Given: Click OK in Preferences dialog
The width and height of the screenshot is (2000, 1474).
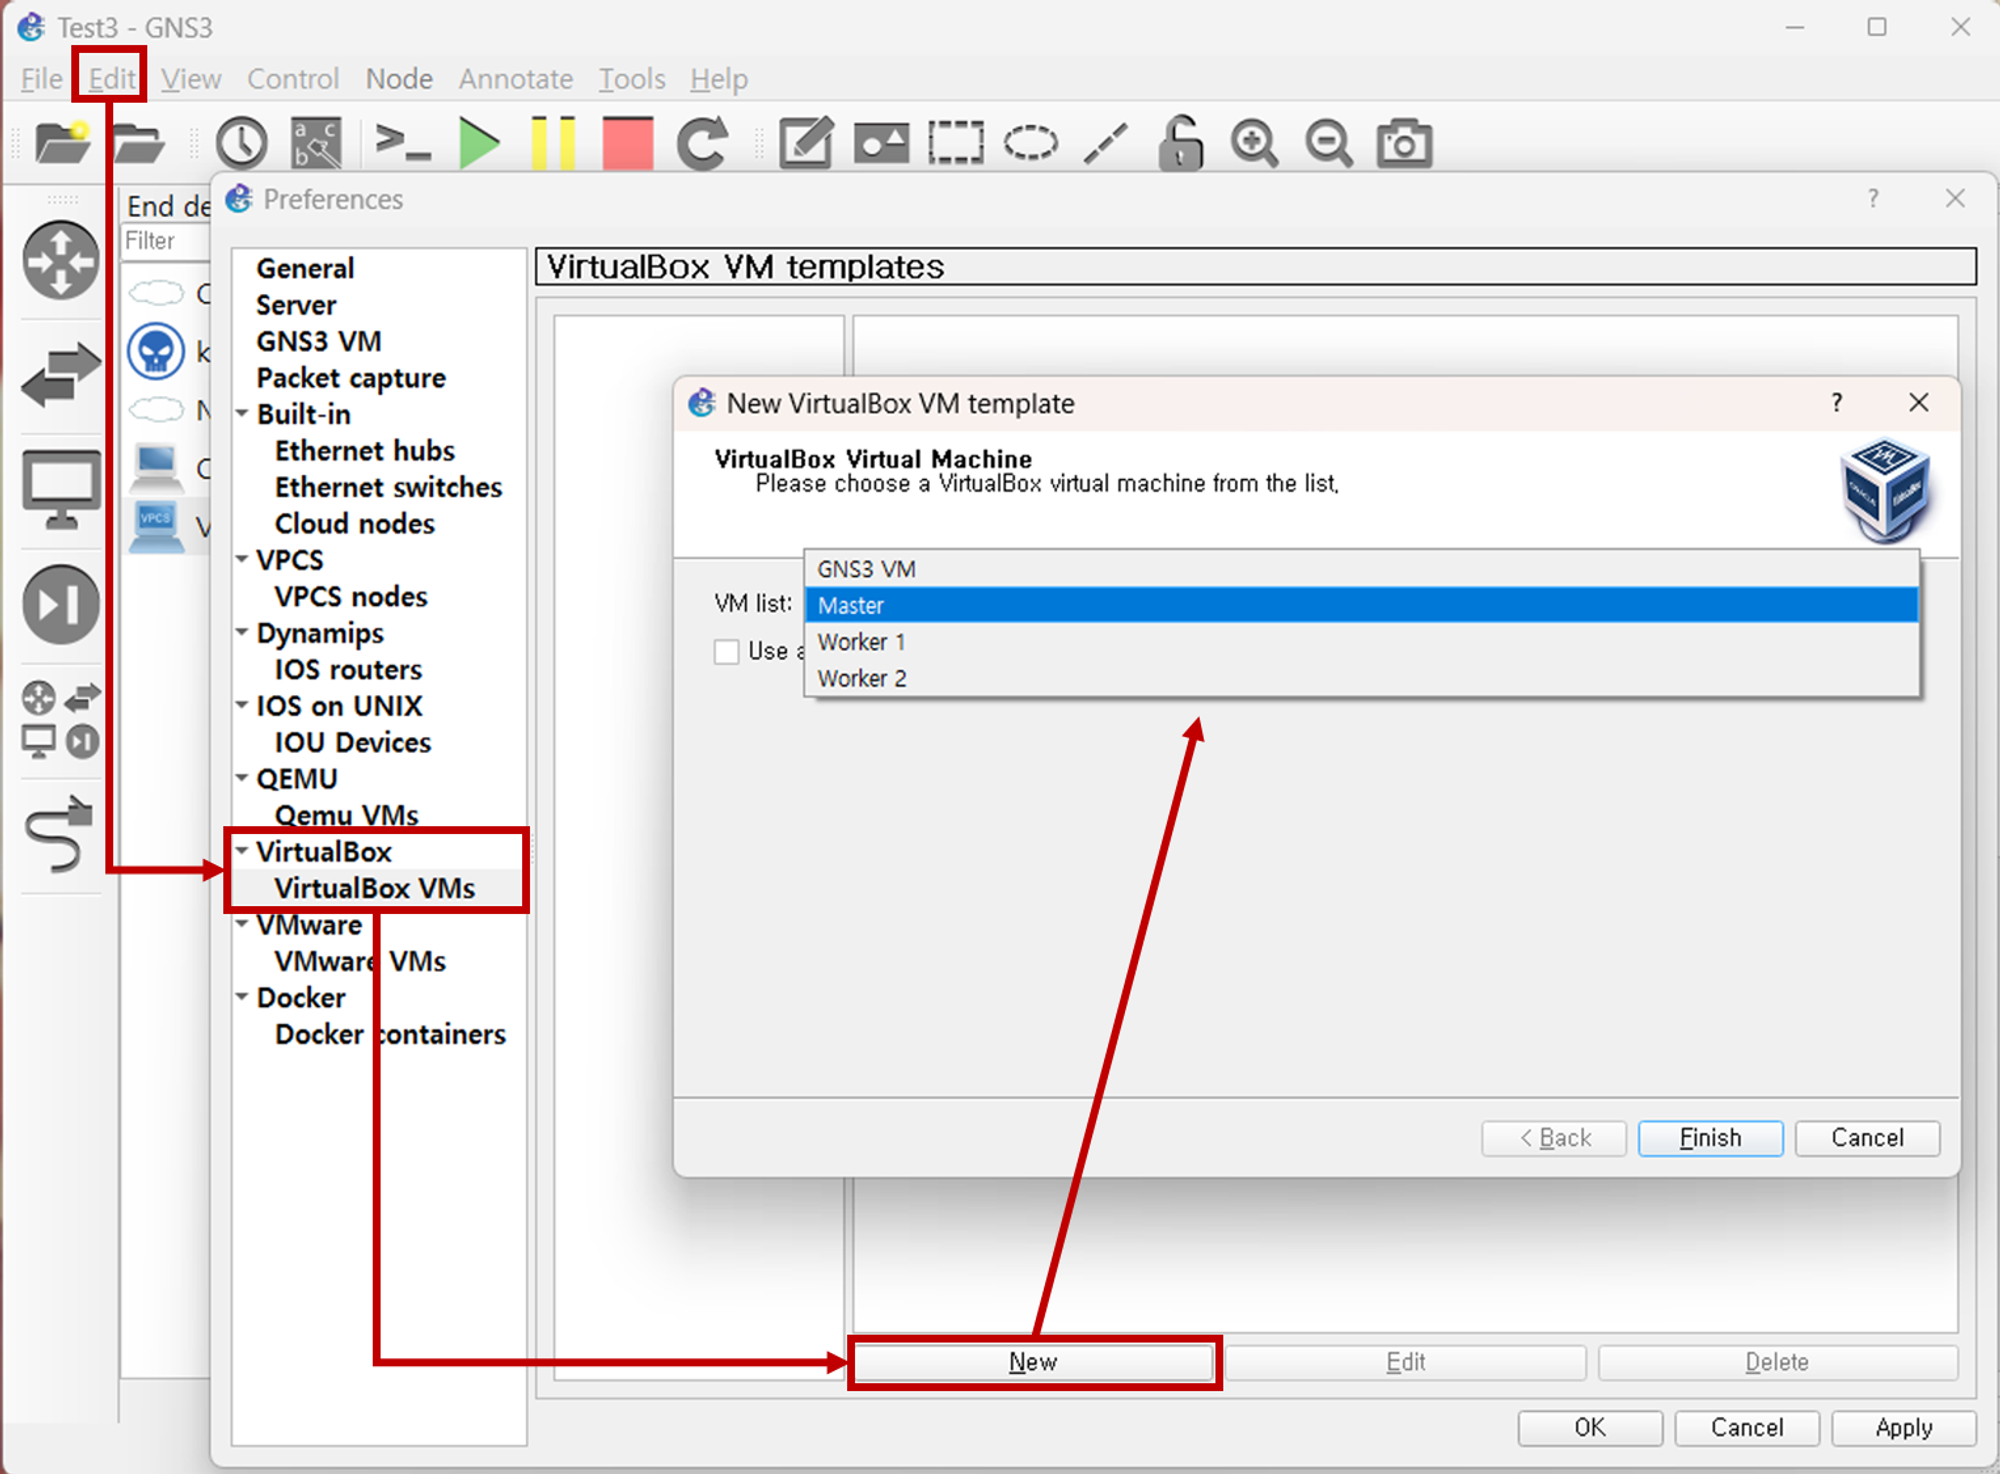Looking at the screenshot, I should 1590,1427.
